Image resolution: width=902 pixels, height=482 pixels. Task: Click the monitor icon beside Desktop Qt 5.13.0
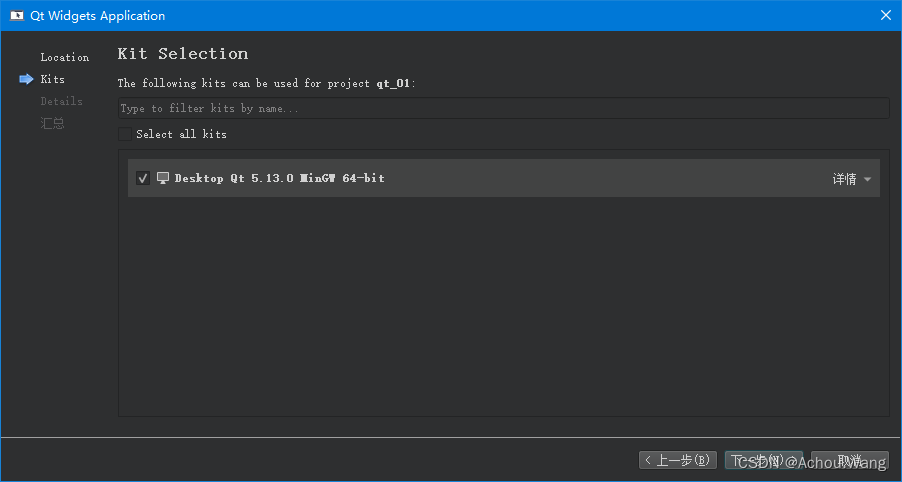coord(163,178)
